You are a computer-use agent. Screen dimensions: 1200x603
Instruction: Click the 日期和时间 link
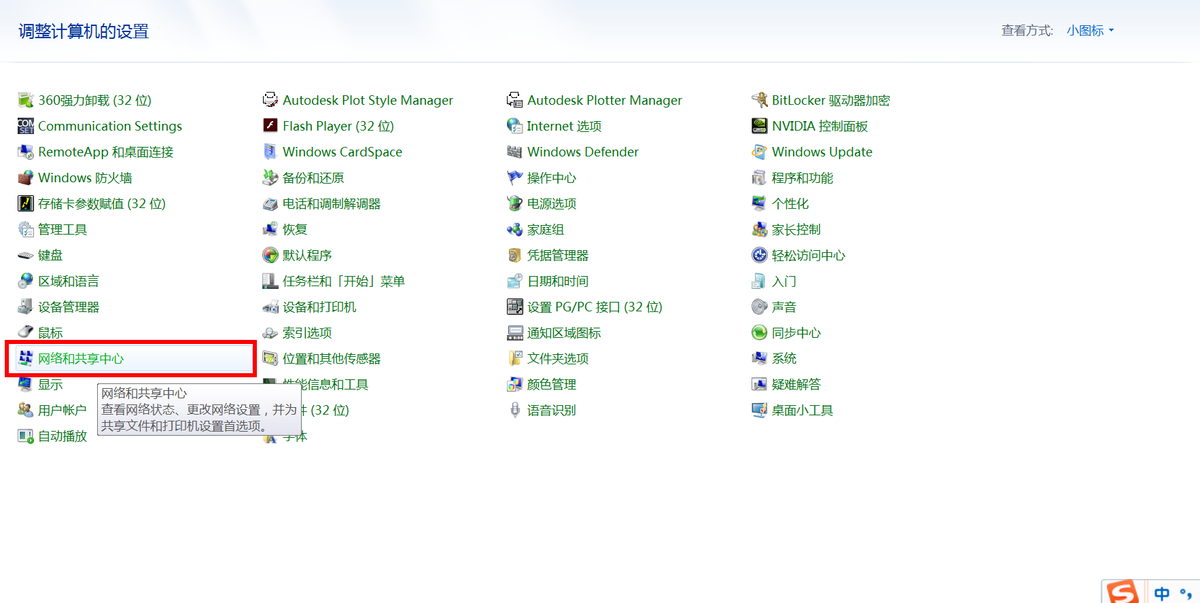tap(558, 281)
